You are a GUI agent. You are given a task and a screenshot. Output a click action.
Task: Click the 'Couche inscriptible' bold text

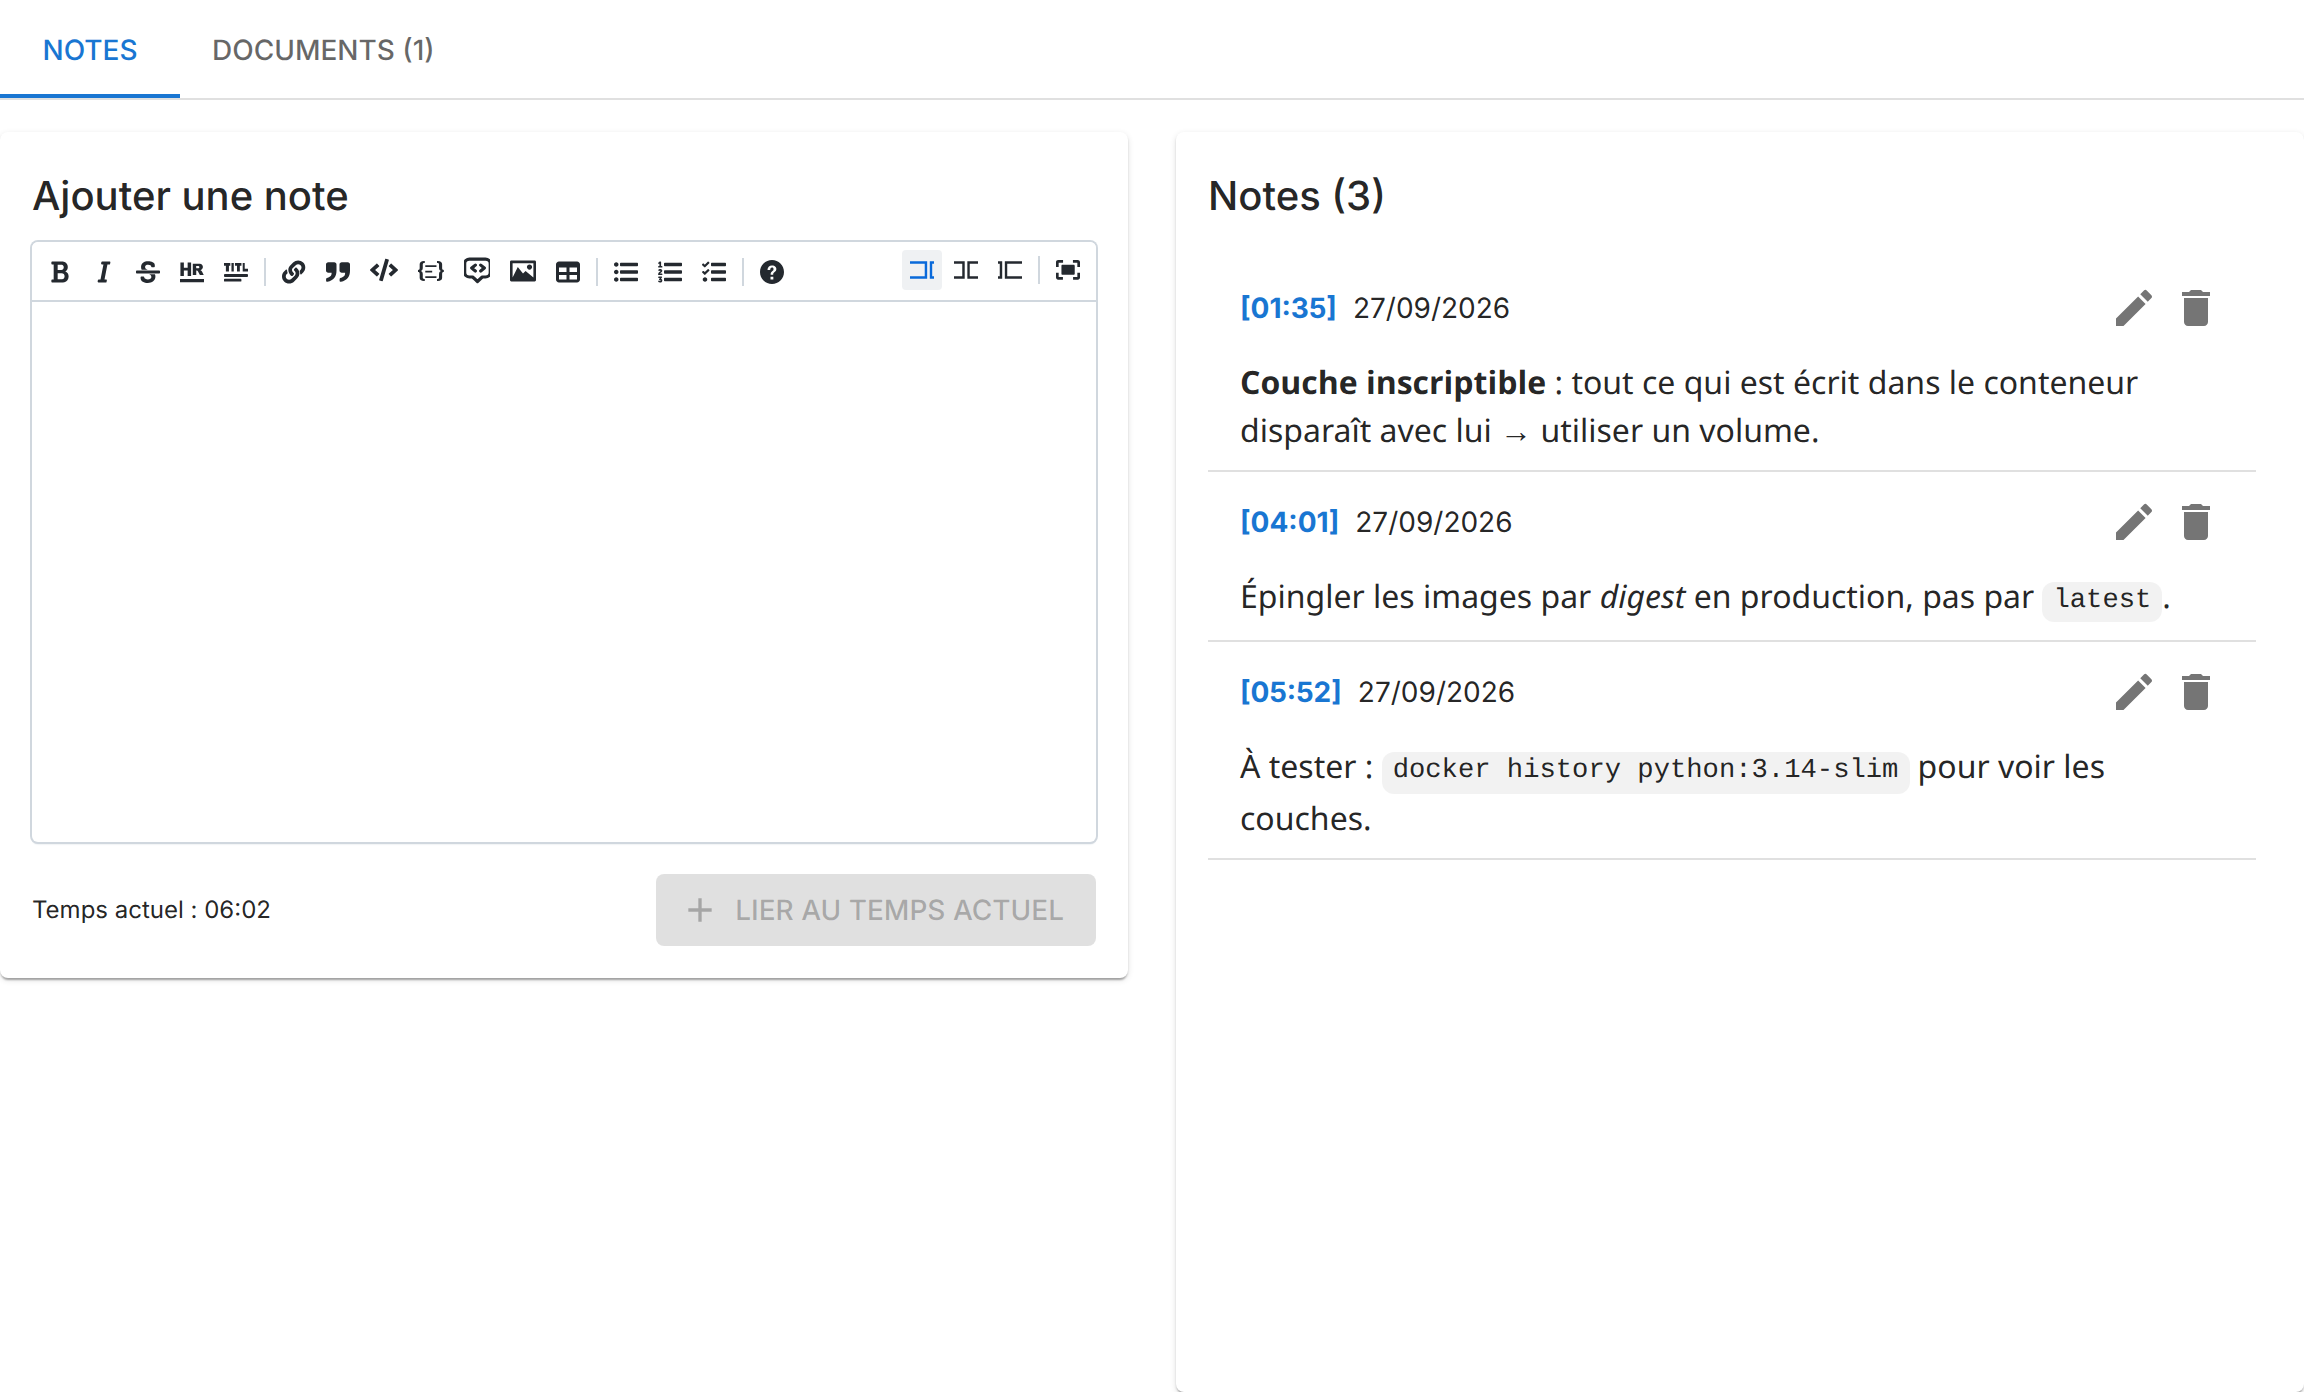tap(1393, 383)
